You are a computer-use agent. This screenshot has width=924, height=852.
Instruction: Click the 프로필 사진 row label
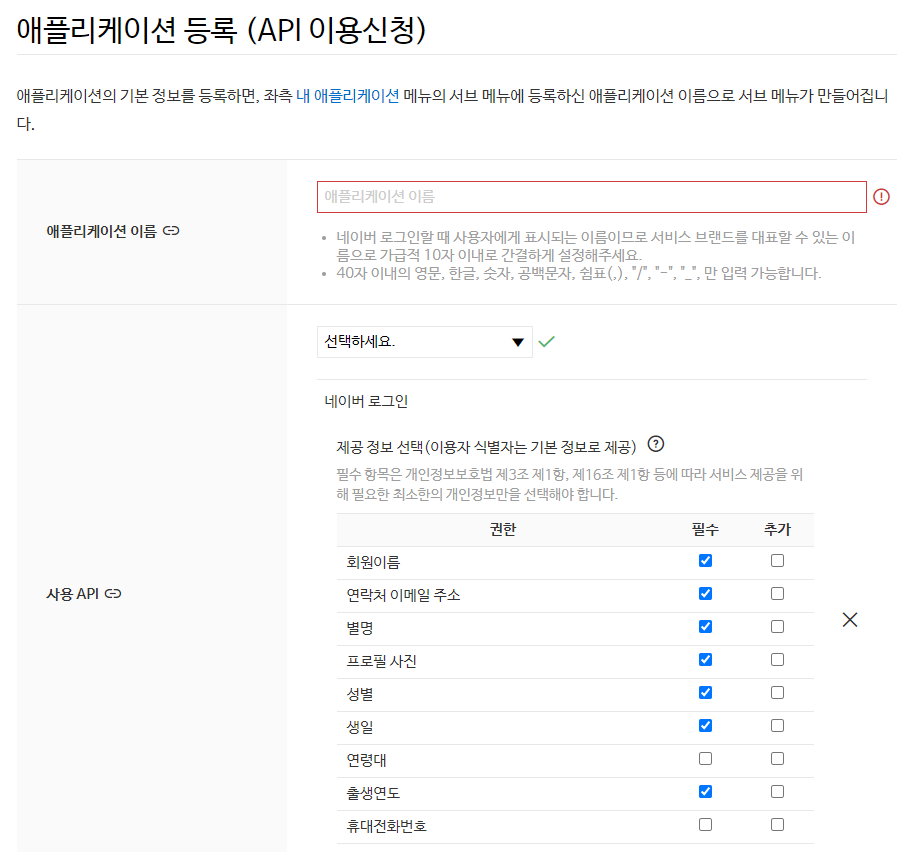[381, 661]
